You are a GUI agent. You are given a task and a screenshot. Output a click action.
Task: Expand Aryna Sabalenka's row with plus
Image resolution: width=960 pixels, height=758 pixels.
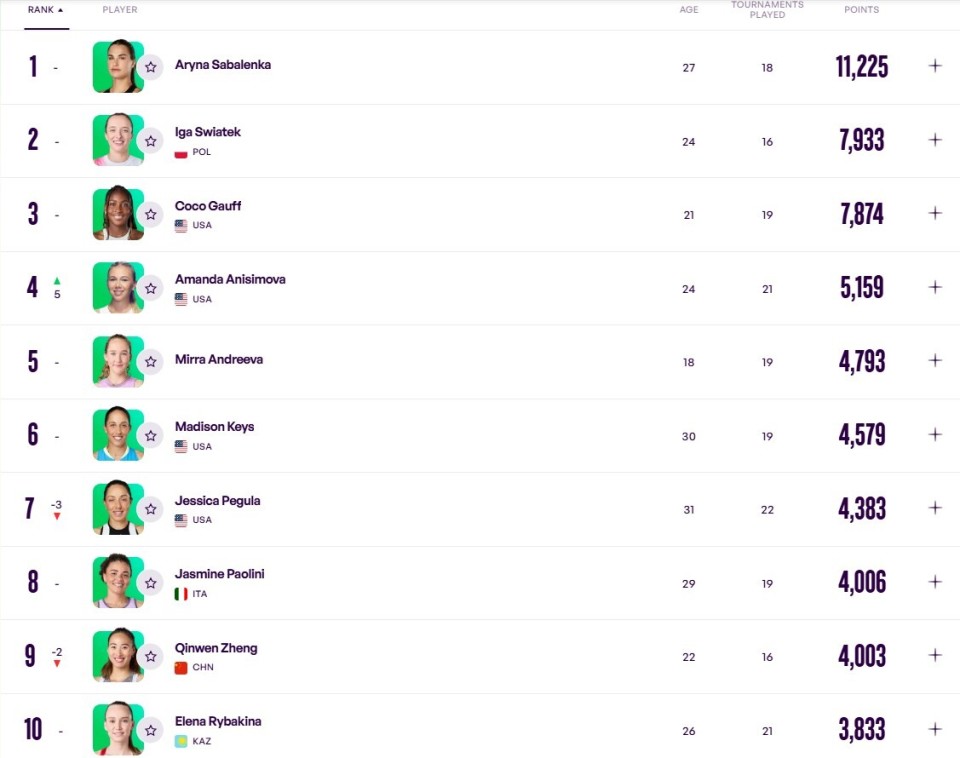935,66
